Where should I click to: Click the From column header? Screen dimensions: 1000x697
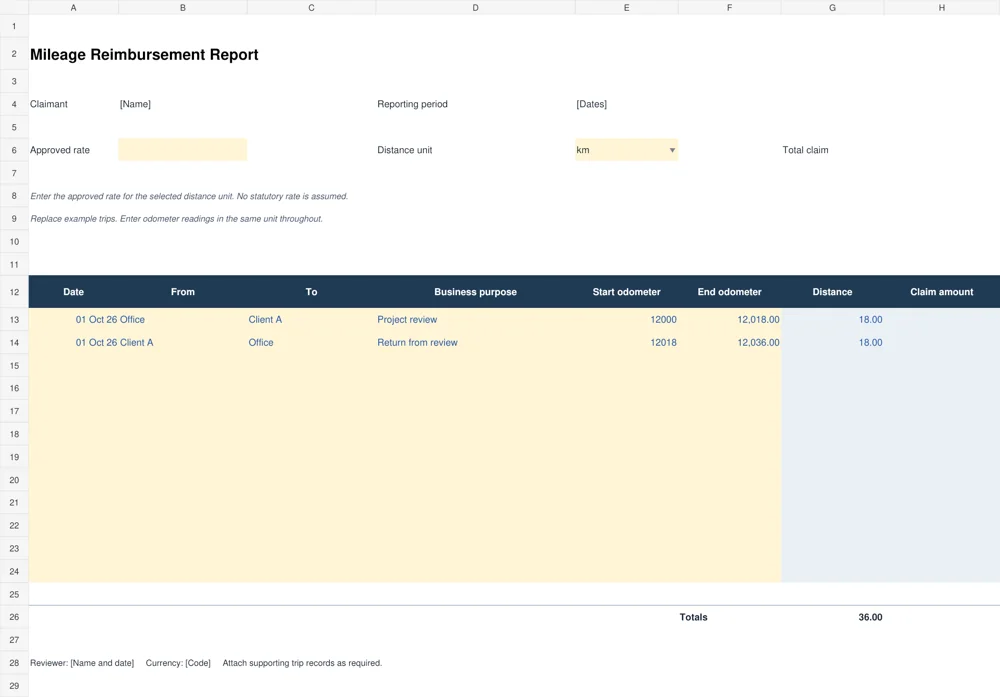tap(182, 291)
